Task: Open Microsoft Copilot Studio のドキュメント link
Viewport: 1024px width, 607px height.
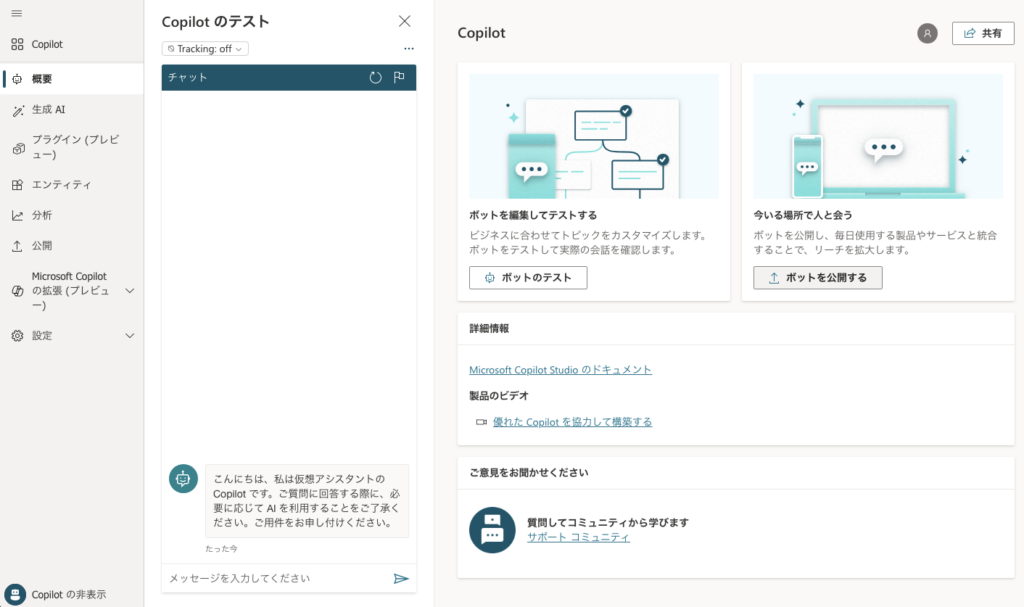Action: pos(560,370)
